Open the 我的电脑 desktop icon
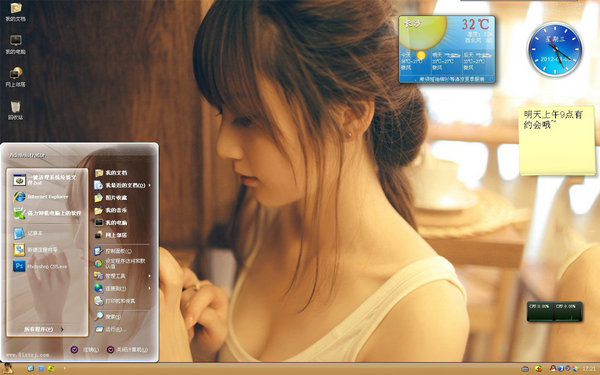This screenshot has height=375, width=600. (x=16, y=44)
